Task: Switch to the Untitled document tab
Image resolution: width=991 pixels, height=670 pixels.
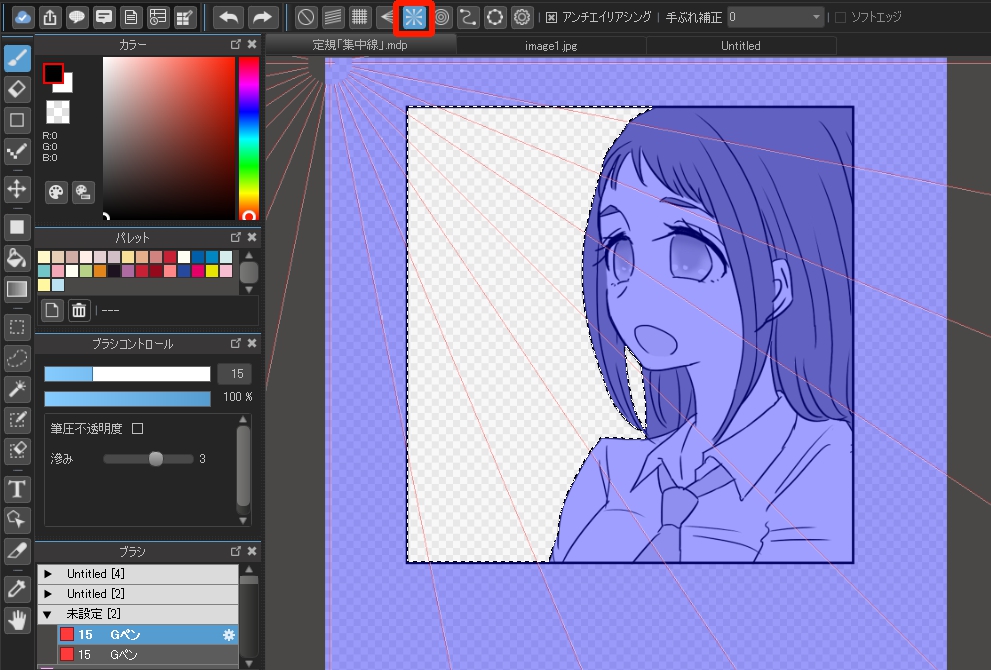Action: pyautogui.click(x=740, y=45)
